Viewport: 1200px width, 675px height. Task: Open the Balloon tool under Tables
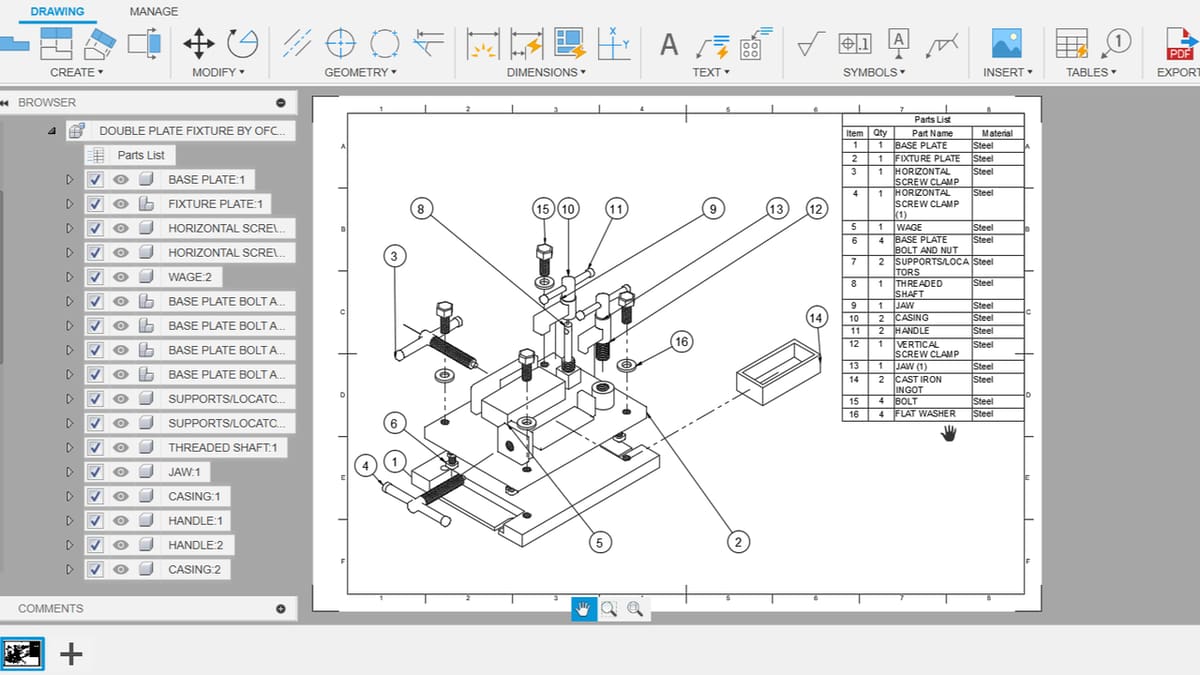[x=1117, y=43]
